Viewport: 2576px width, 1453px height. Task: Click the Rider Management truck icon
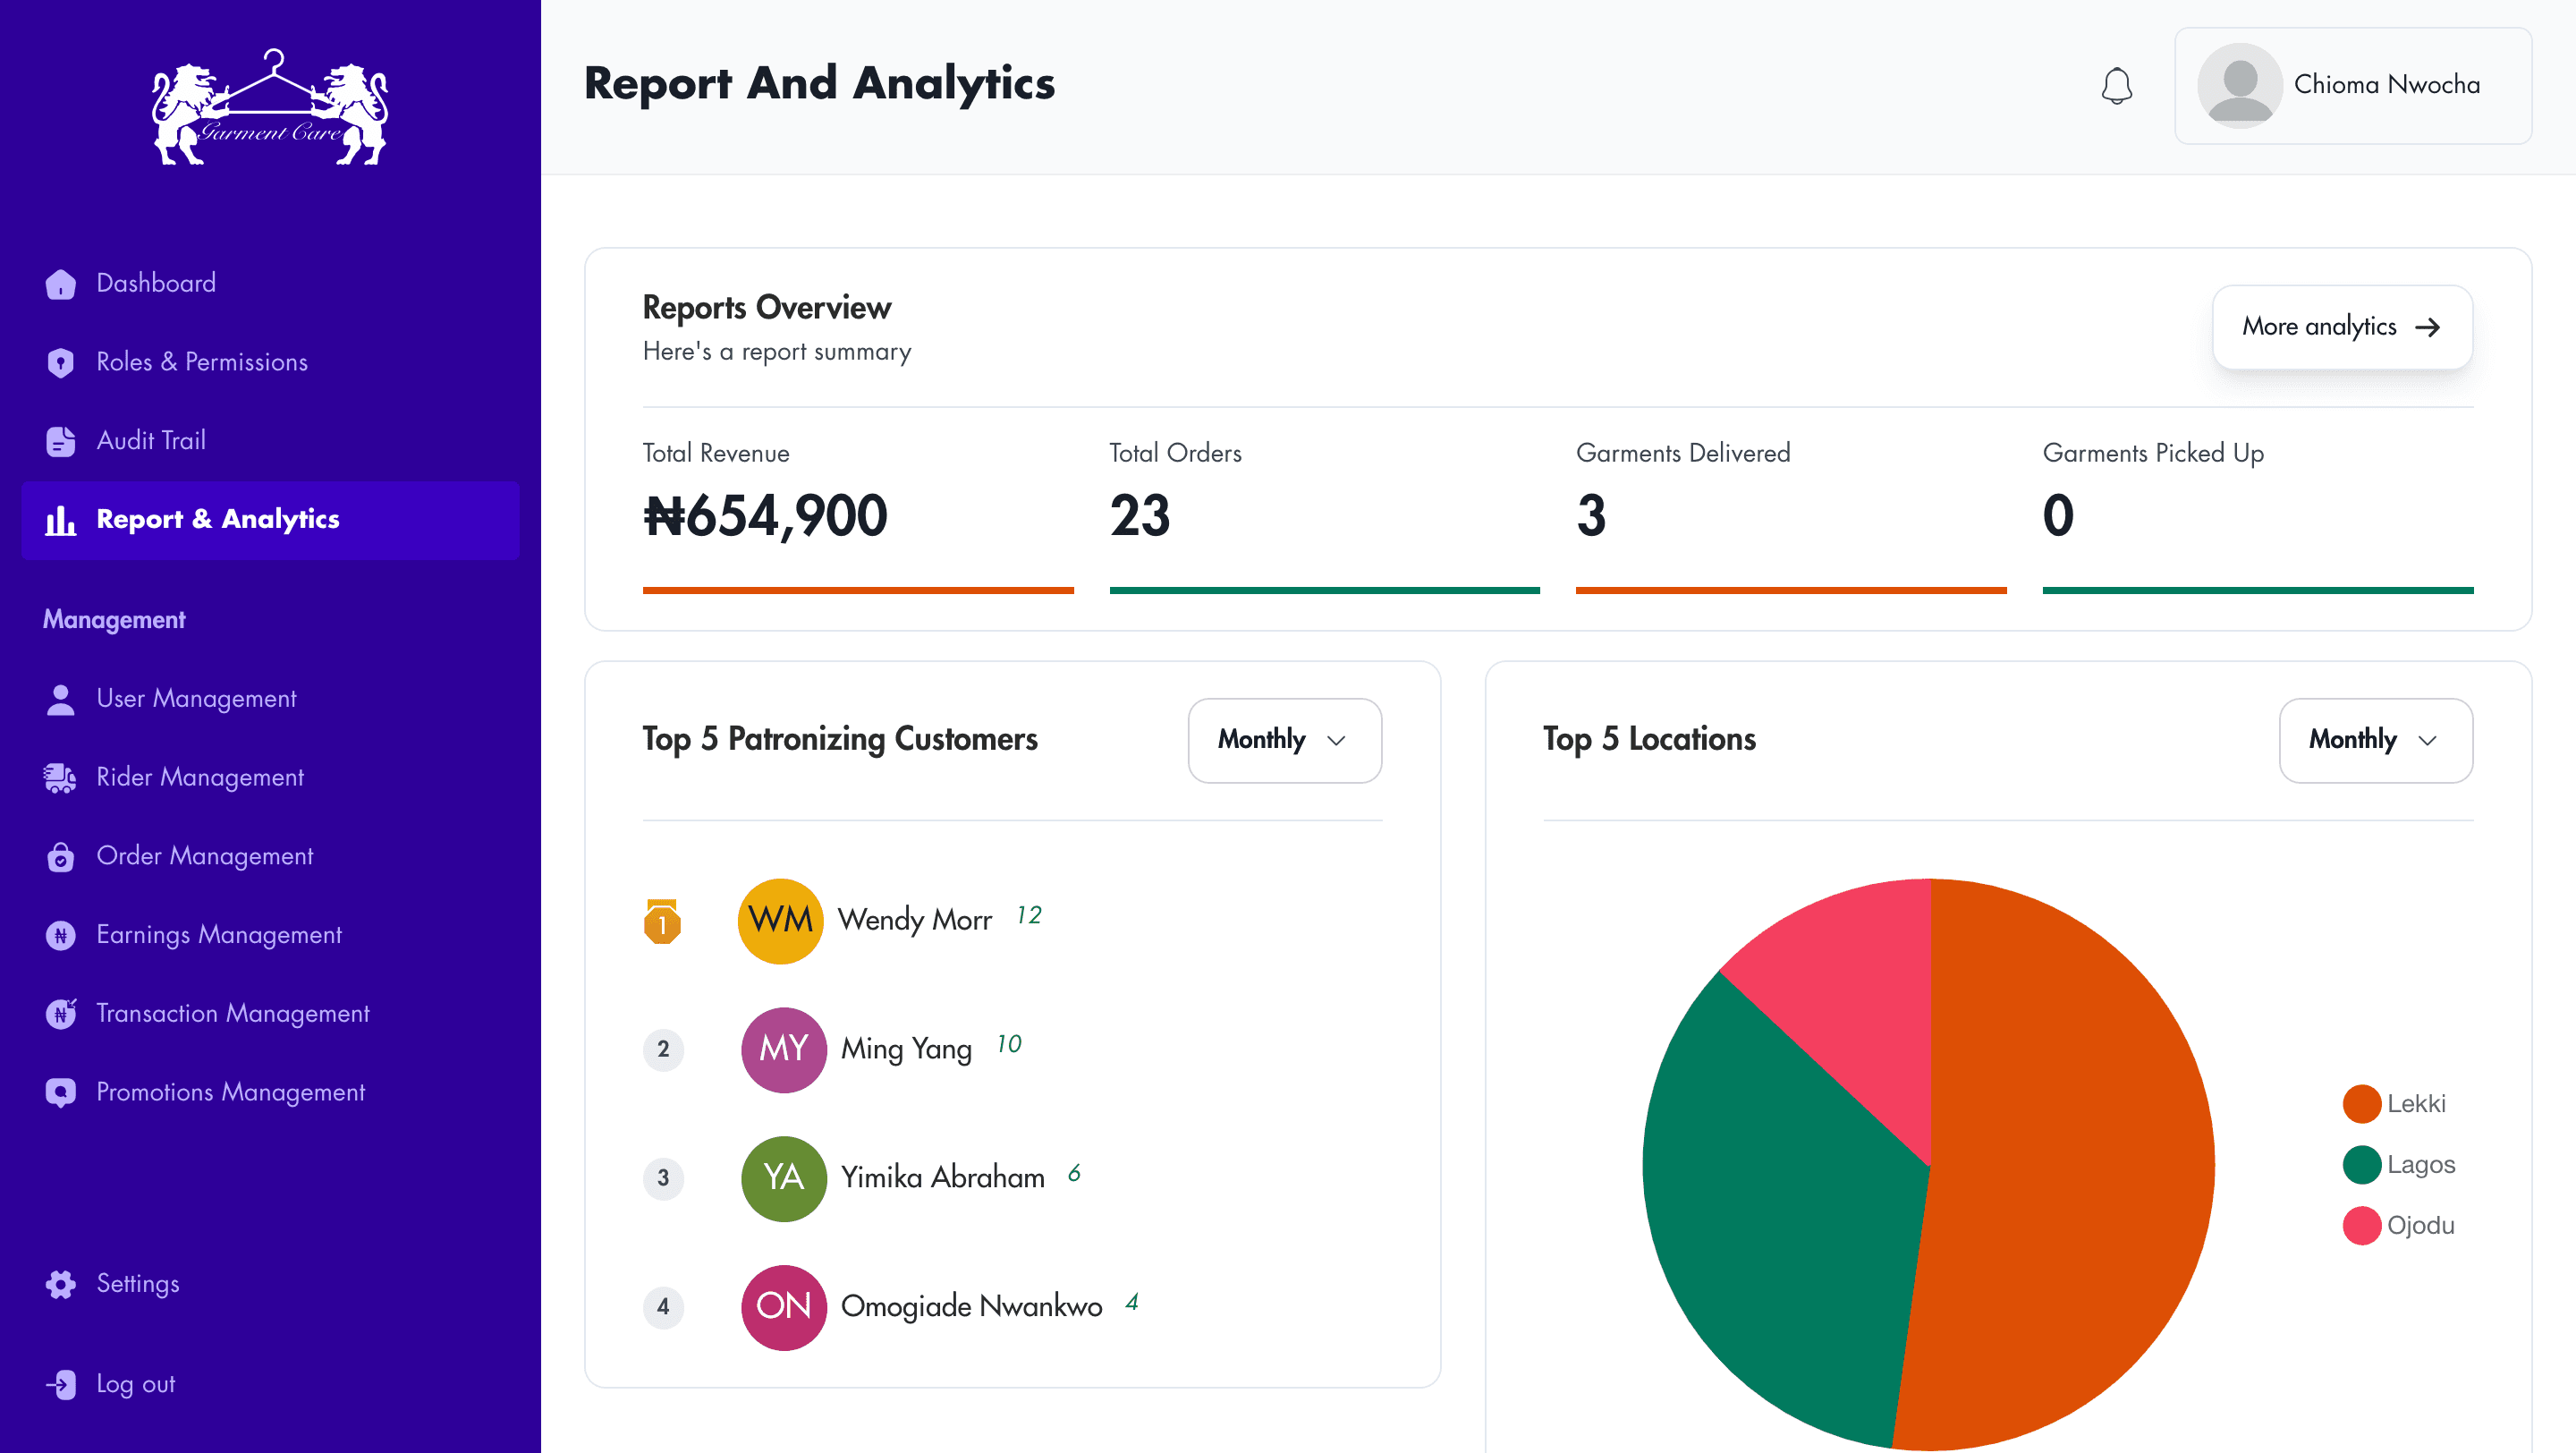pyautogui.click(x=60, y=778)
